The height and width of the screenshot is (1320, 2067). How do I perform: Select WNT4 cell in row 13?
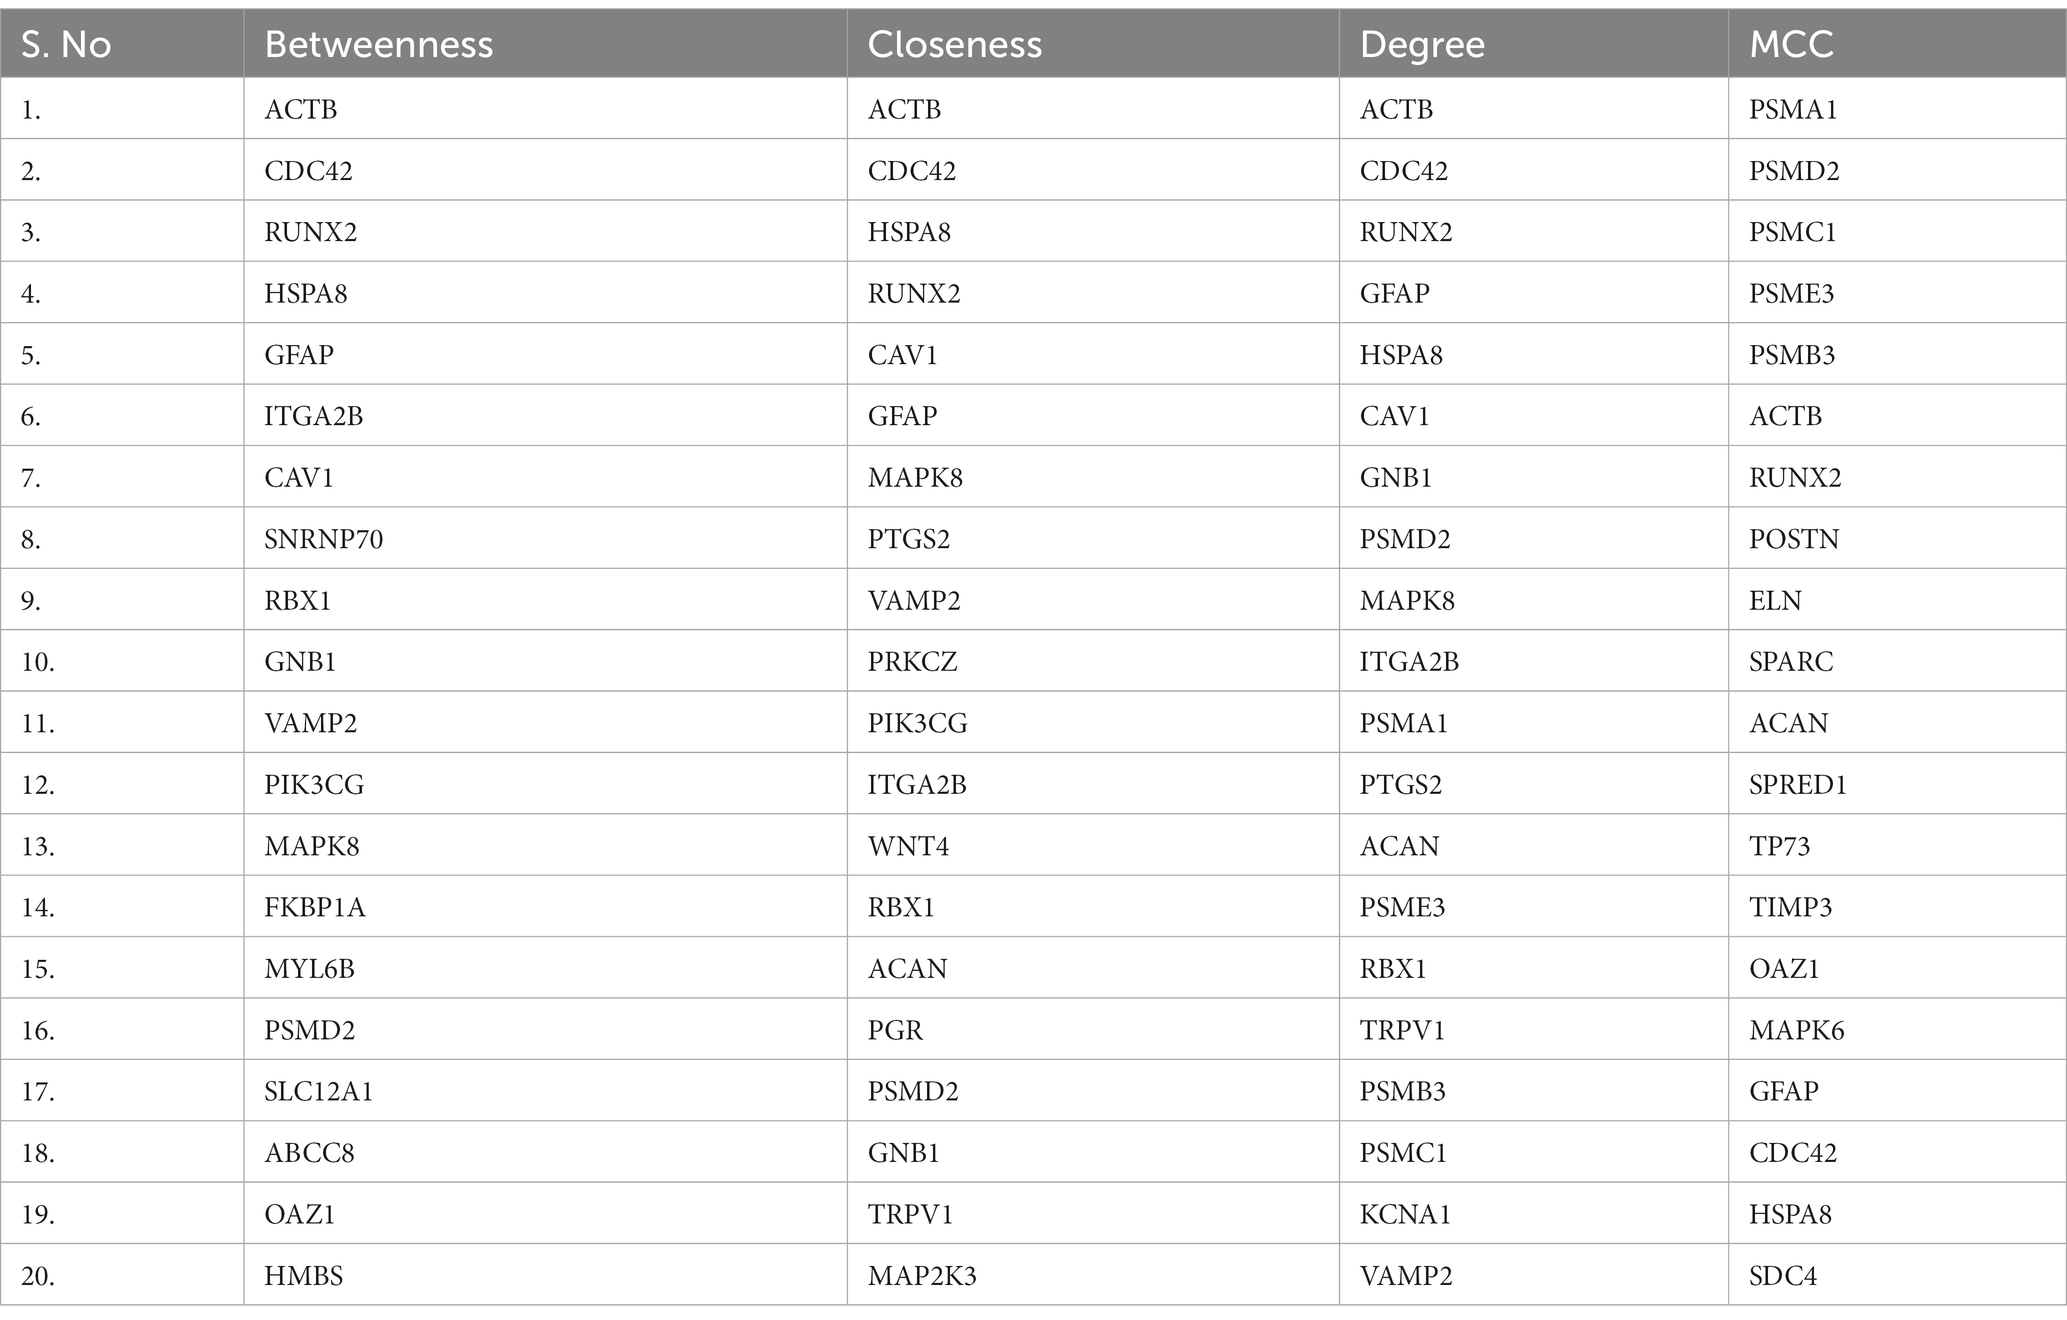908,846
